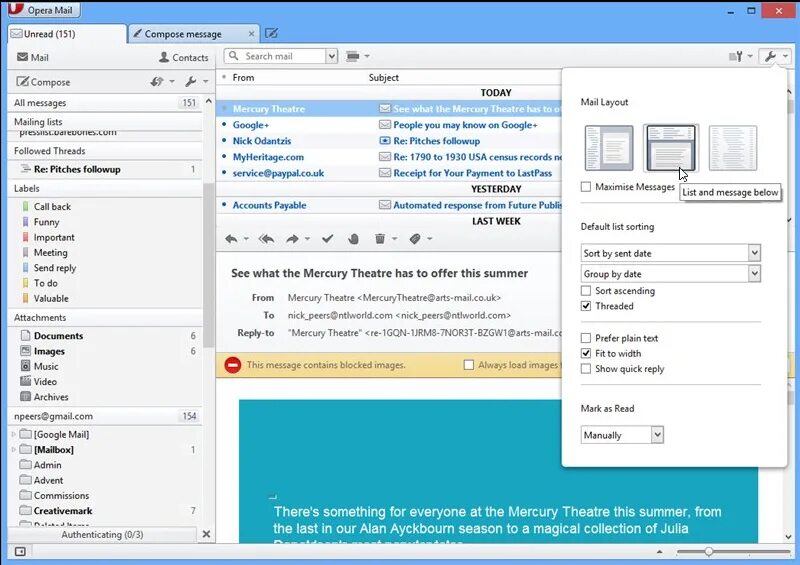This screenshot has height=565, width=800.
Task: Click the new compose tab icon
Action: pyautogui.click(x=271, y=34)
